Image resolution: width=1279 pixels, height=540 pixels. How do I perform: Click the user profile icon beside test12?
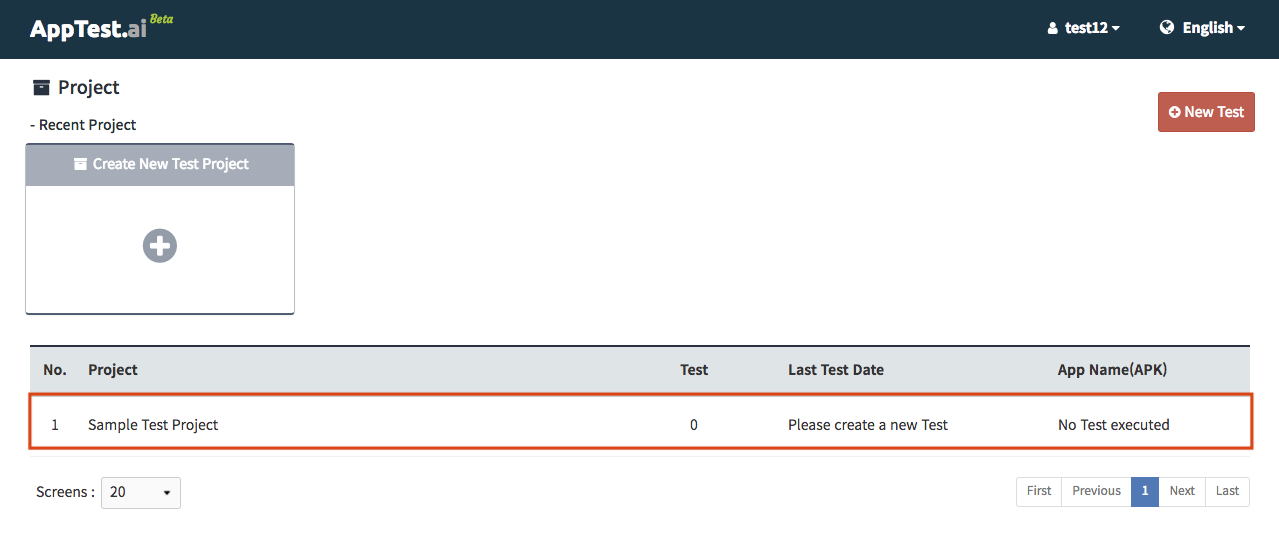[x=1052, y=29]
